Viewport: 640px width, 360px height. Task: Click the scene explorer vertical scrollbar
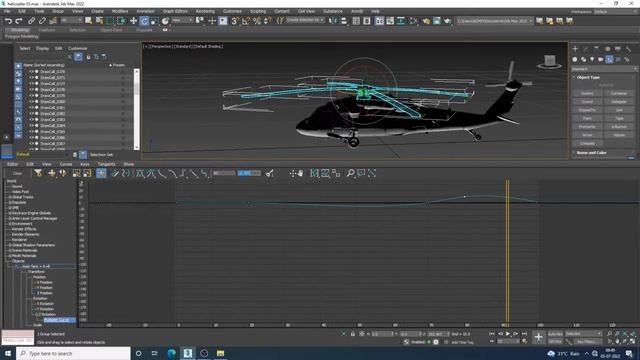click(136, 109)
